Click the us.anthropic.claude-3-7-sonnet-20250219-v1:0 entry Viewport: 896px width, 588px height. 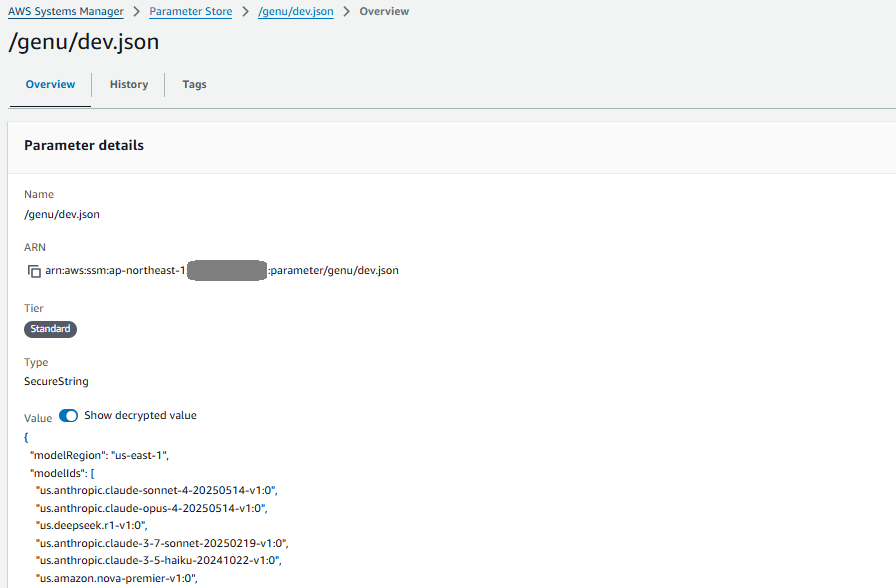click(x=162, y=543)
